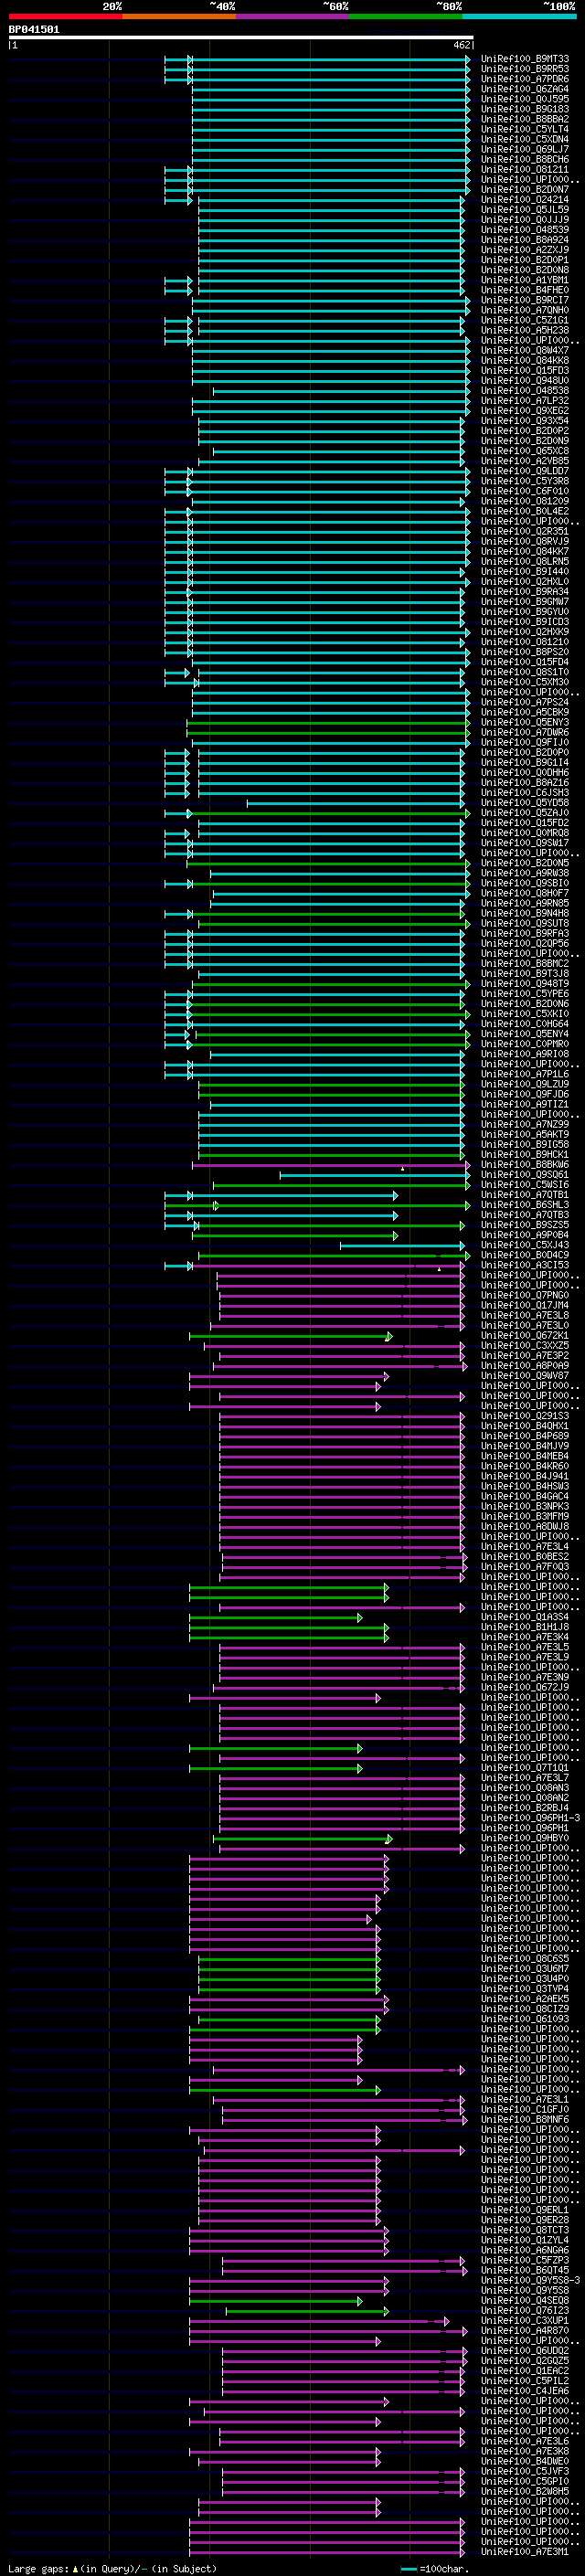Click hit UniRef100_Q5JL59
The image size is (585, 2576).
click(x=525, y=210)
